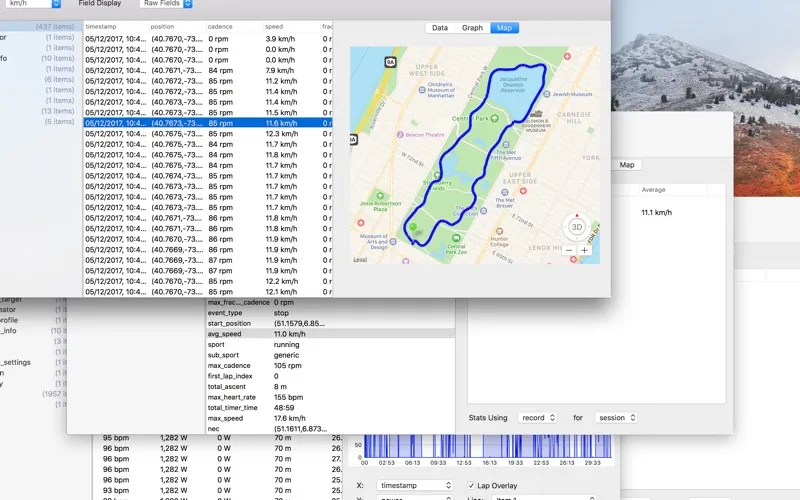Select the event_type stop row
This screenshot has width=800, height=500.
click(x=330, y=313)
